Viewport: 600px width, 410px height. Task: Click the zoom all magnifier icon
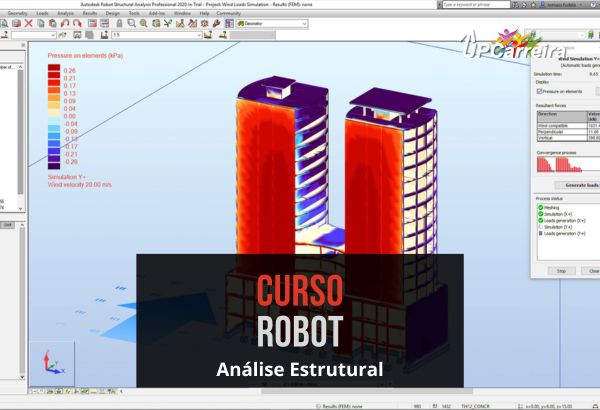pos(143,24)
